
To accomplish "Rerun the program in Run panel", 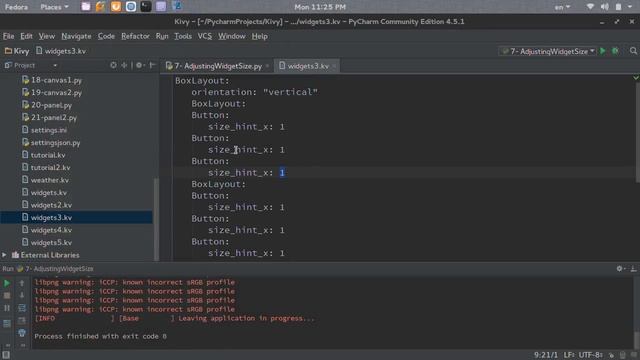I will pos(7,283).
